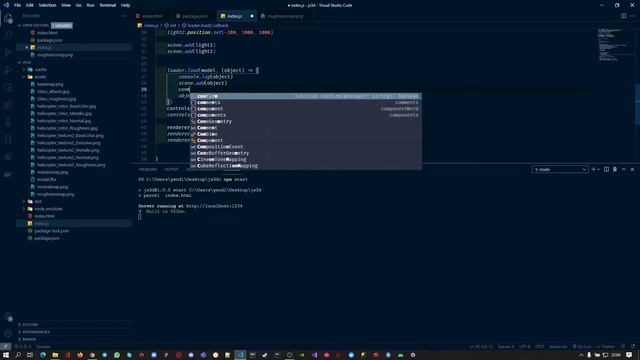
Task: Open File Explorer from taskbar
Action: click(x=55, y=355)
